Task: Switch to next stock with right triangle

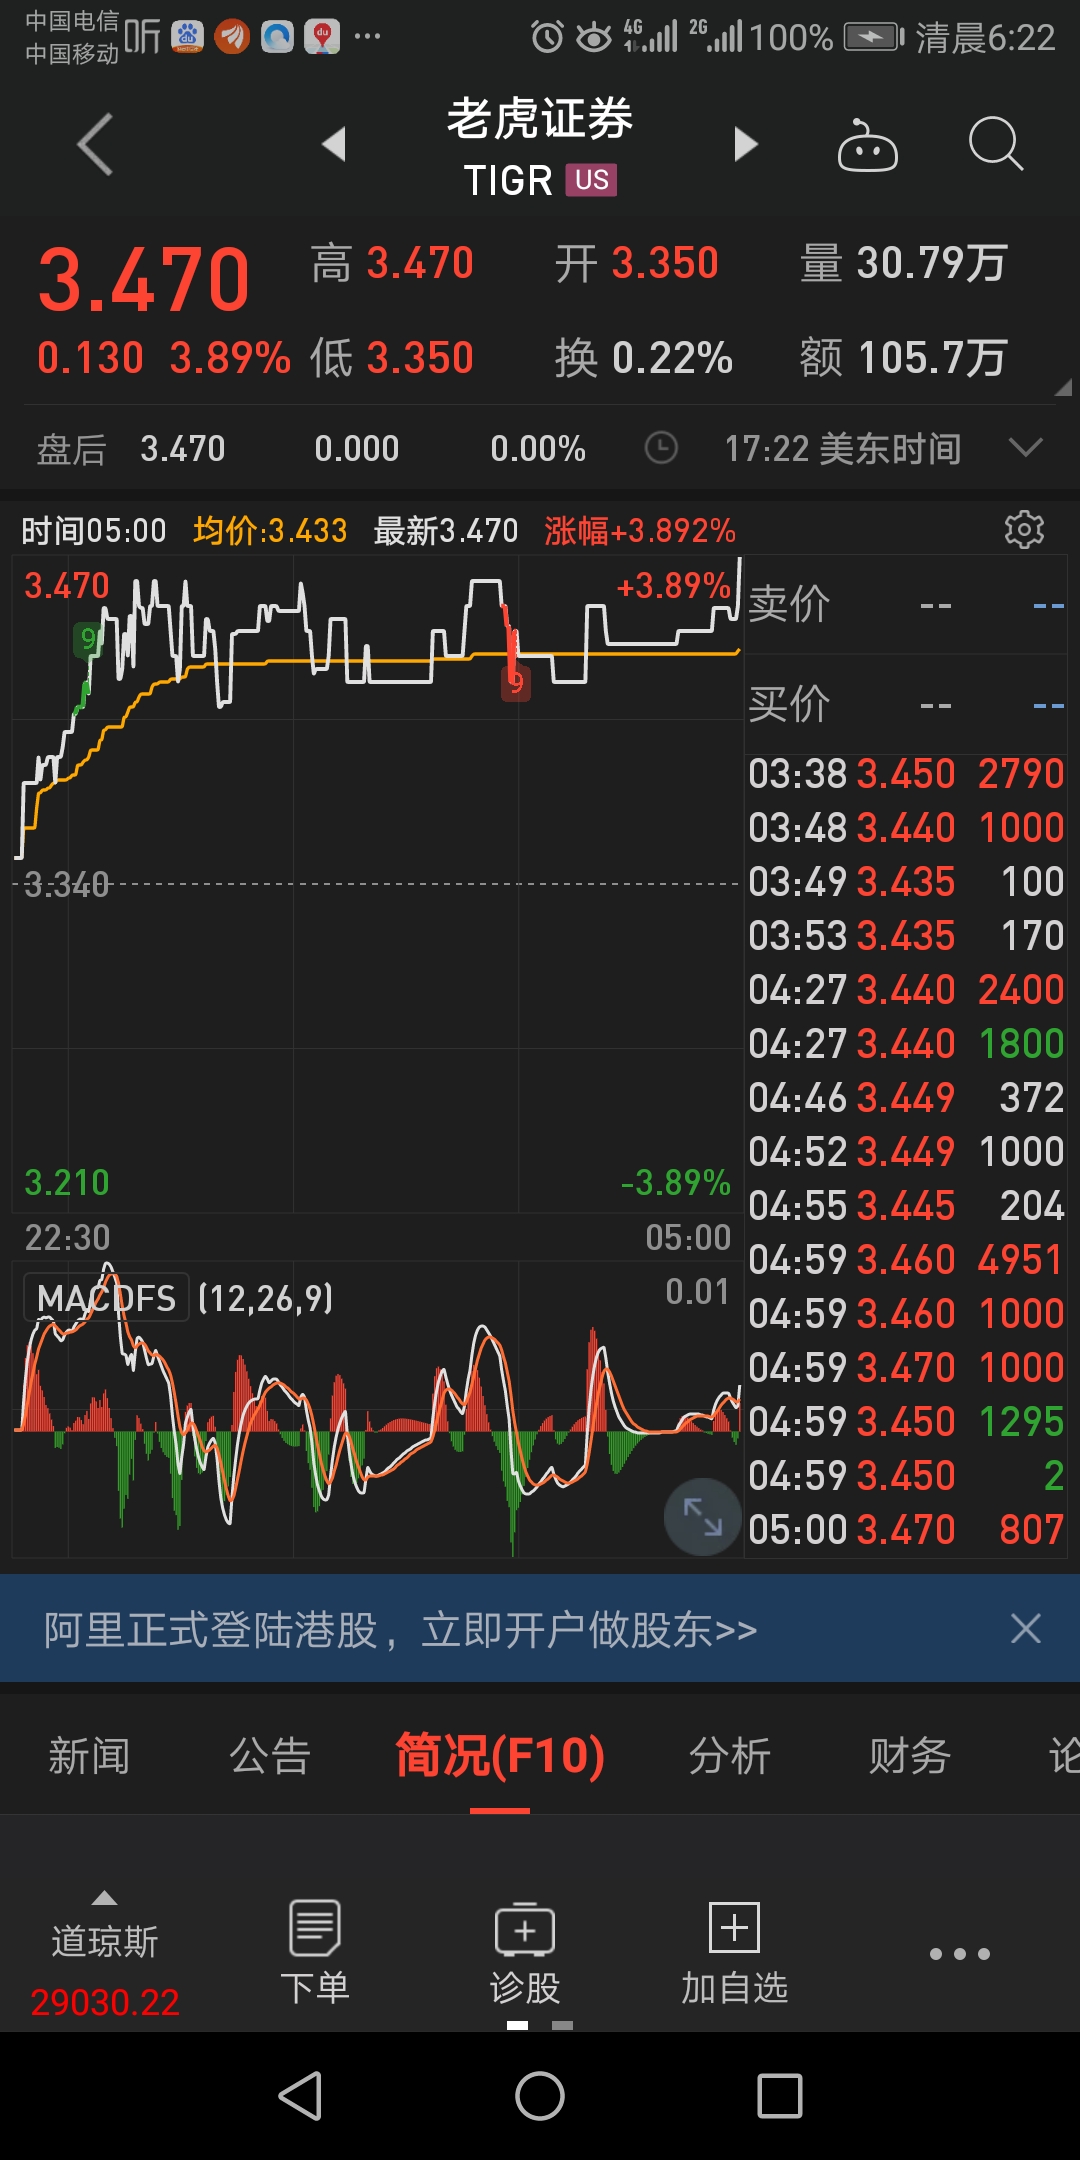Action: pyautogui.click(x=746, y=144)
